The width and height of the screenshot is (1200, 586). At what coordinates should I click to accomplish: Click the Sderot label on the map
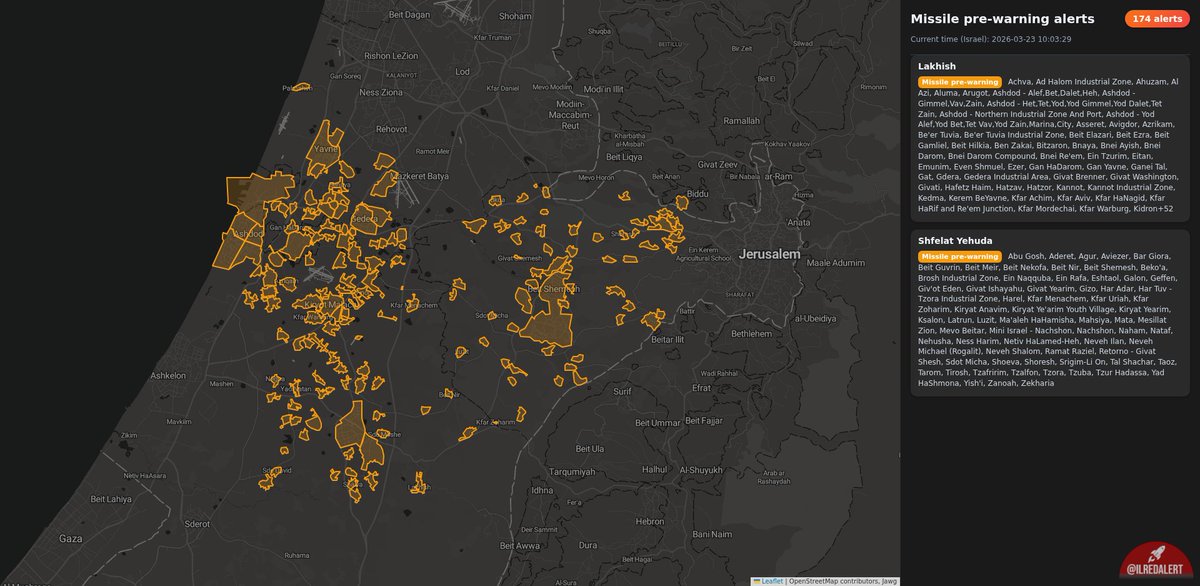pyautogui.click(x=197, y=524)
